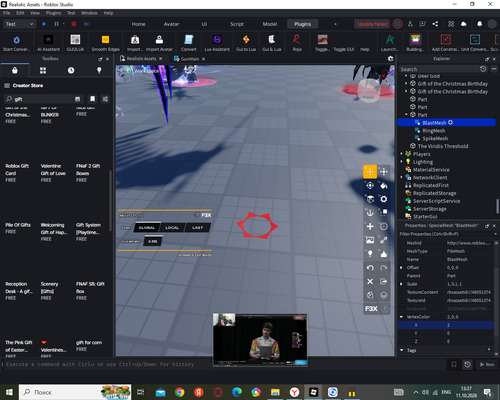500x400 pixels.
Task: Click the Toolbox bookmark icon
Action: pos(92,99)
